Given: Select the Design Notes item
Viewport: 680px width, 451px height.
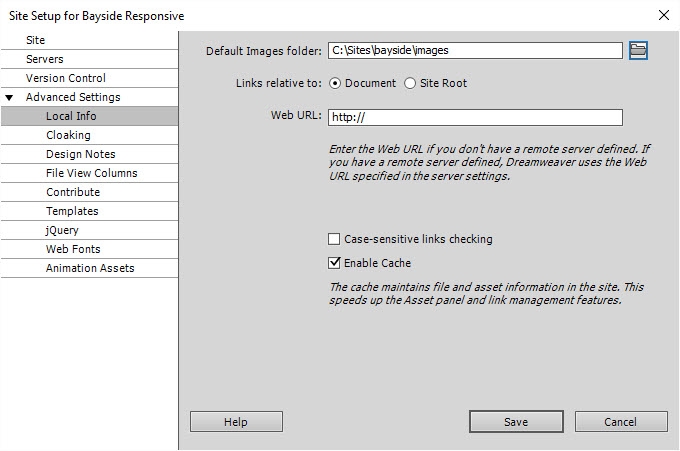Looking at the screenshot, I should (80, 154).
